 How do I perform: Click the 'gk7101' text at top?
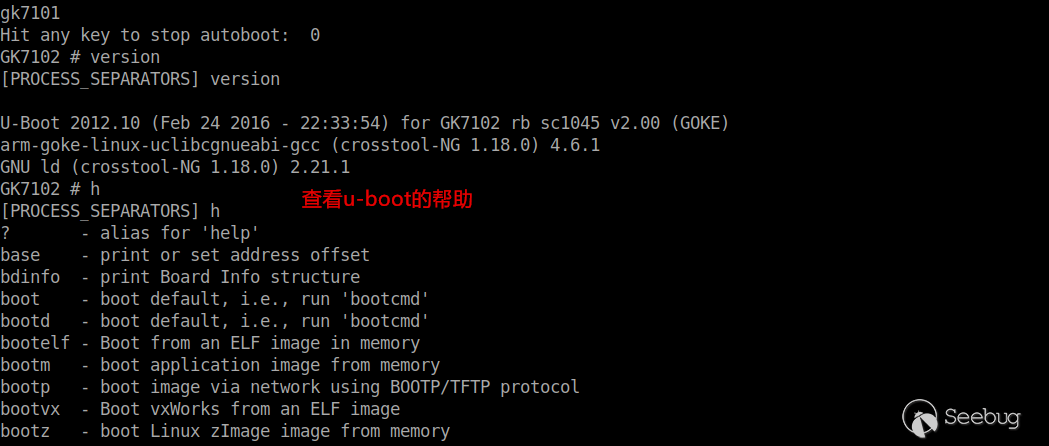pos(30,13)
